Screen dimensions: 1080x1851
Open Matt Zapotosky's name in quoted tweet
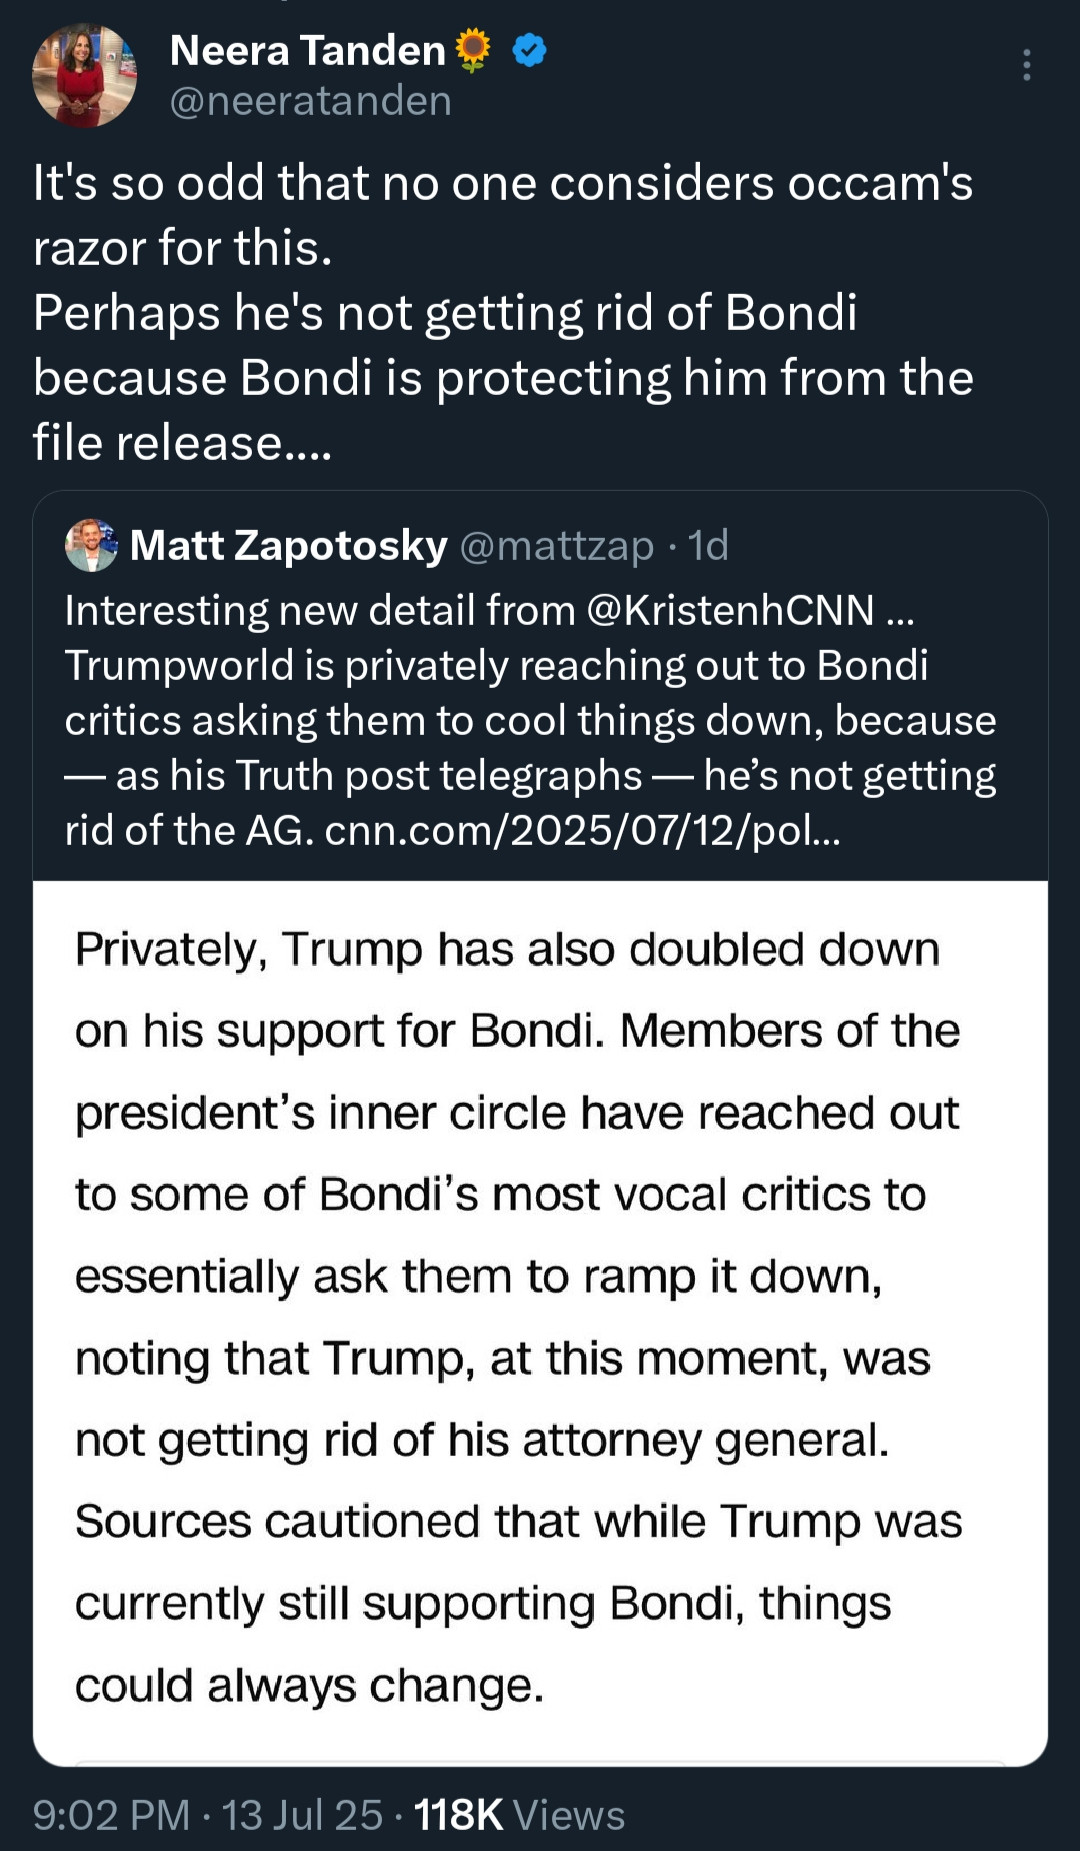tap(288, 545)
